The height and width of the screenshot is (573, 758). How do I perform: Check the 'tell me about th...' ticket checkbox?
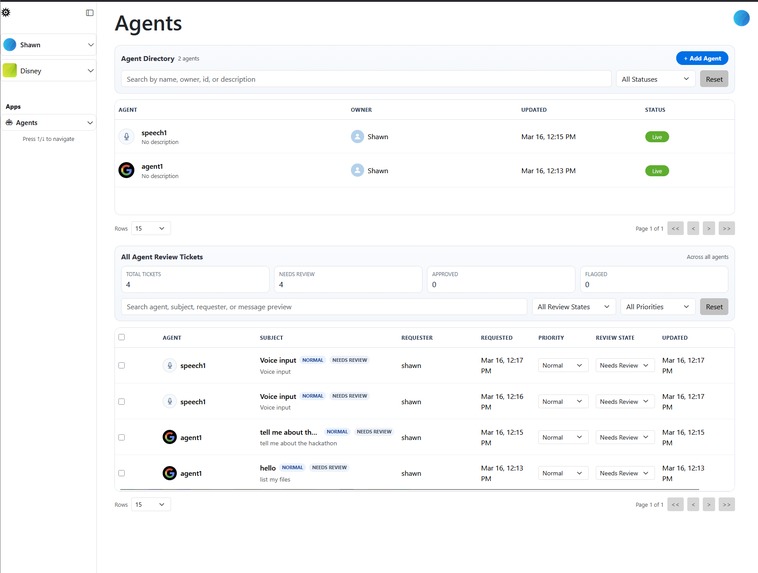click(122, 437)
